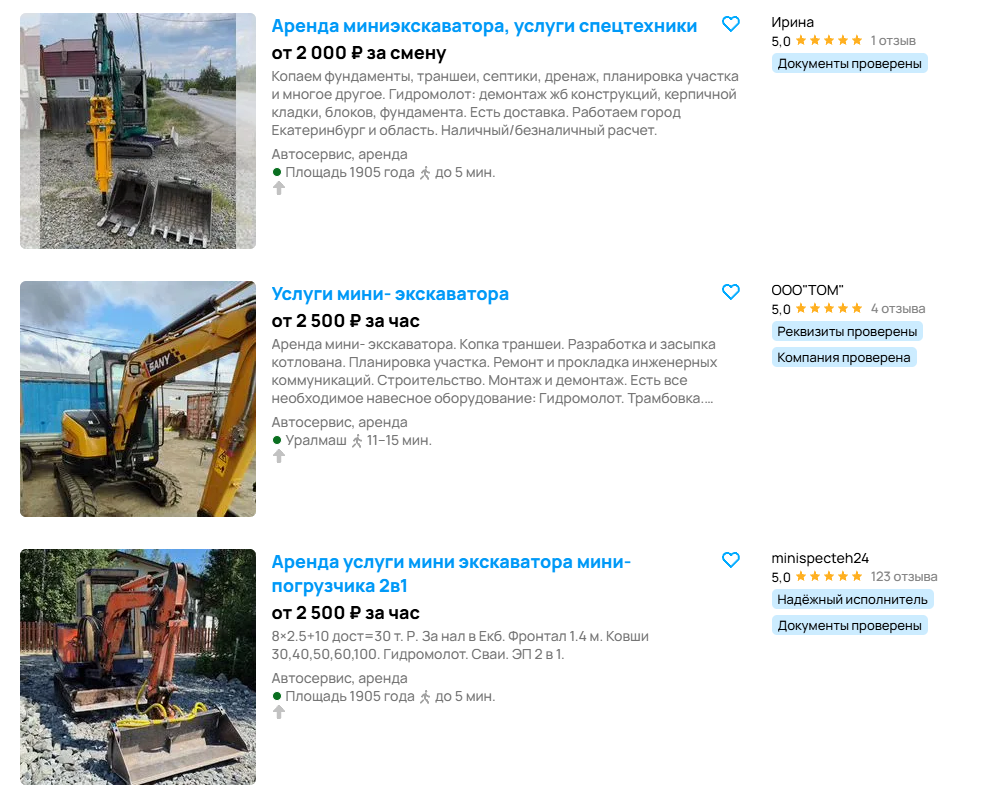This screenshot has height=795, width=1006.
Task: Click the Компания проверена badge
Action: (844, 357)
